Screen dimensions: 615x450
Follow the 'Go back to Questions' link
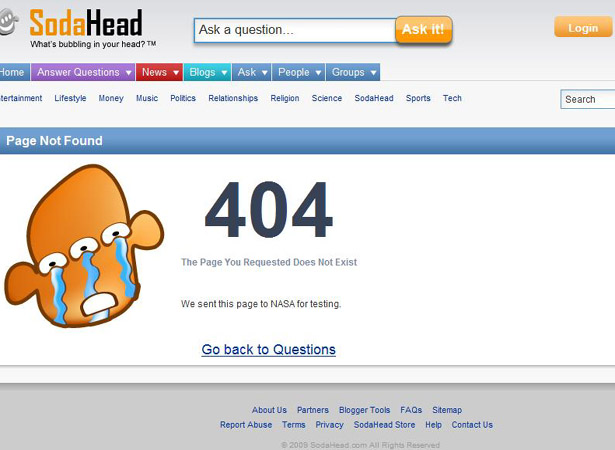tap(269, 349)
